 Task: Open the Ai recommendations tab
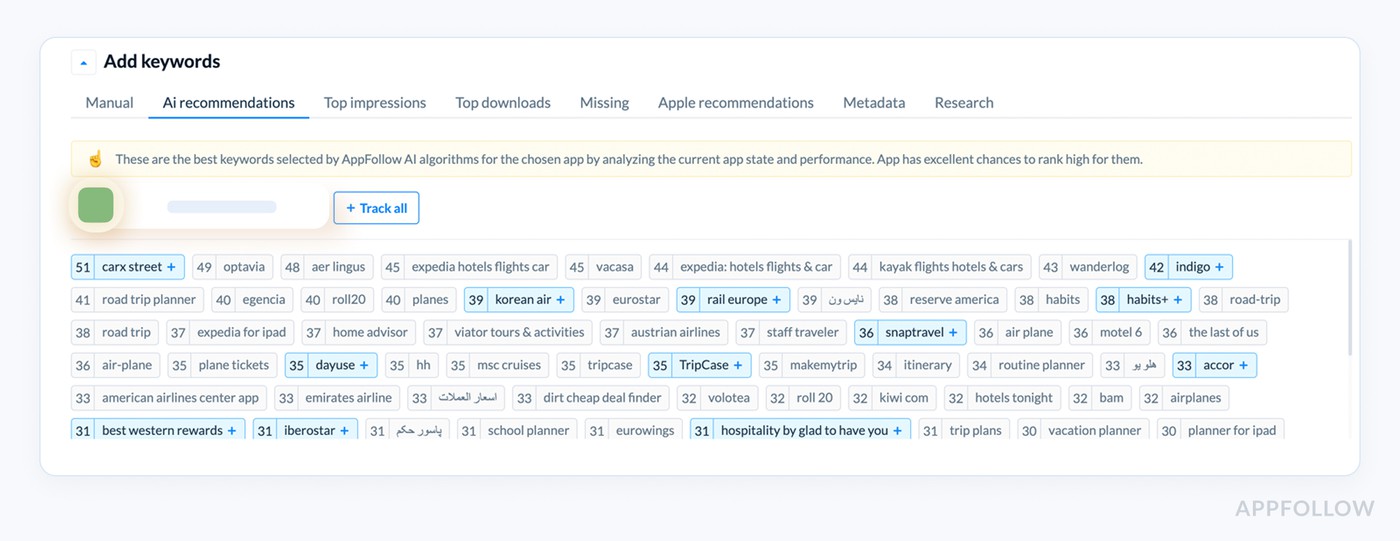coord(229,102)
